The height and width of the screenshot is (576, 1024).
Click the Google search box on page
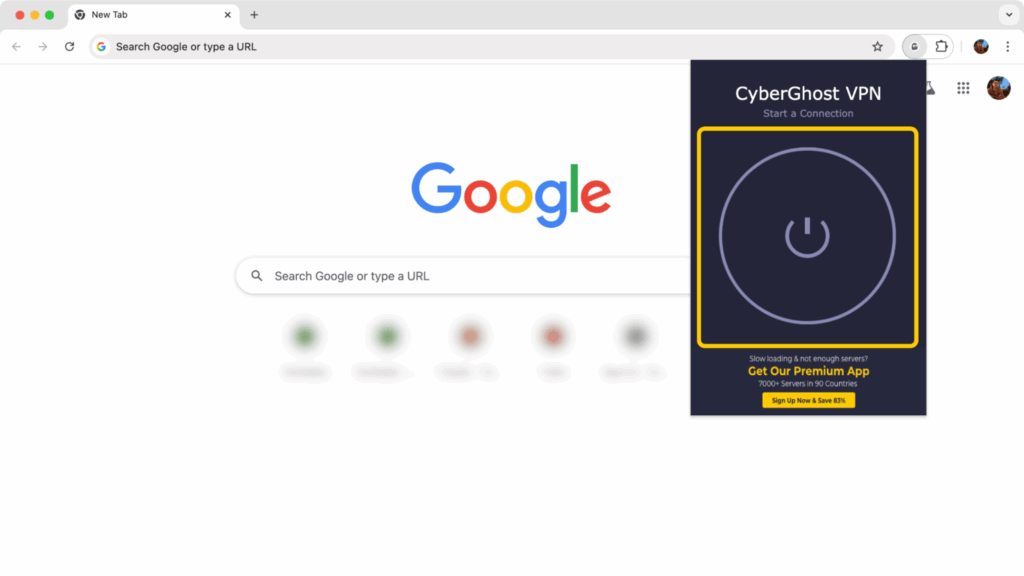(x=464, y=276)
